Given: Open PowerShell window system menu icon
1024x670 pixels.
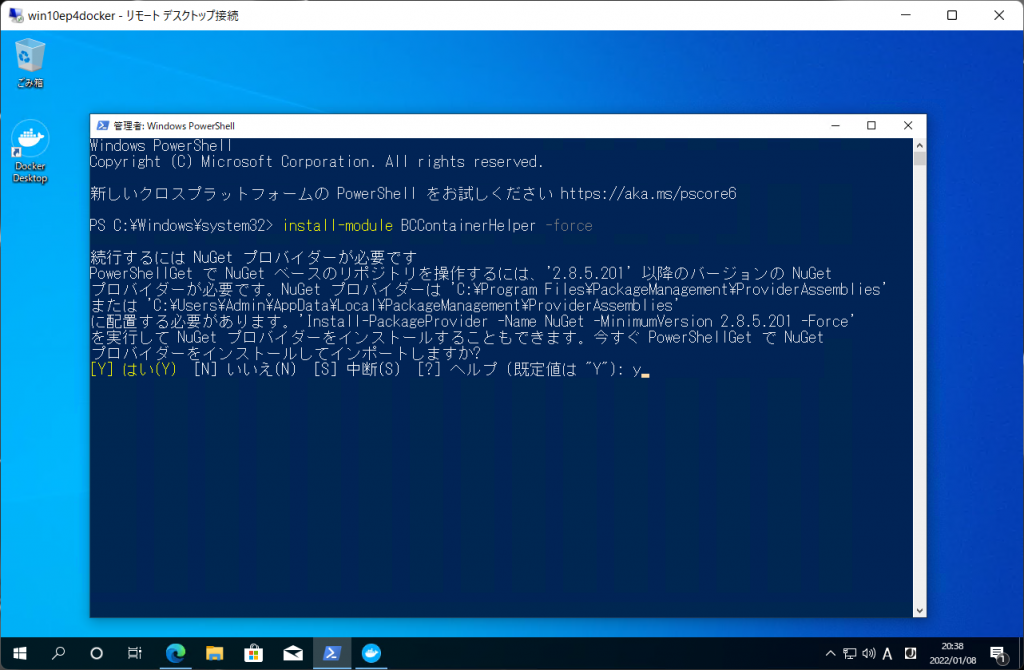Looking at the screenshot, I should click(x=103, y=126).
